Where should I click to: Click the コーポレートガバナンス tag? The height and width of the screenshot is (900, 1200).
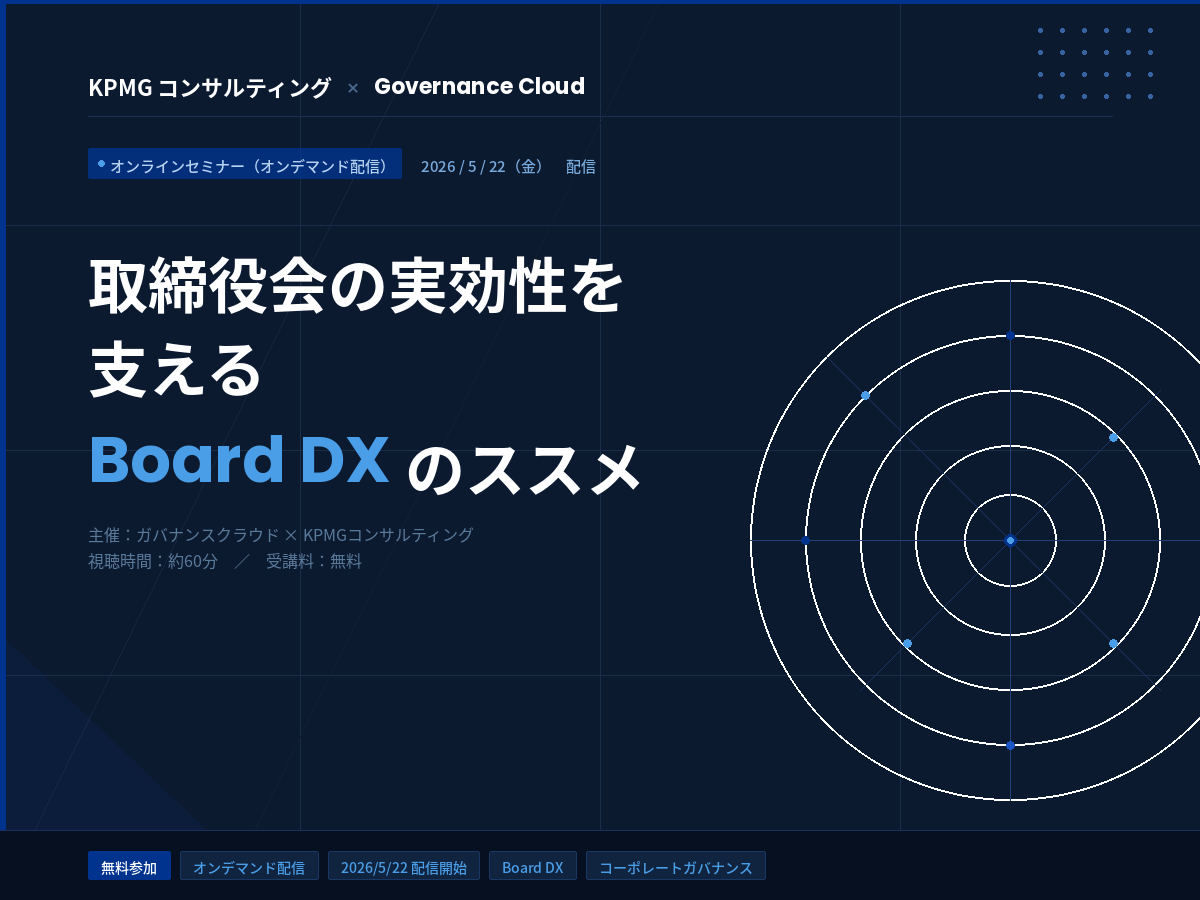pyautogui.click(x=676, y=866)
